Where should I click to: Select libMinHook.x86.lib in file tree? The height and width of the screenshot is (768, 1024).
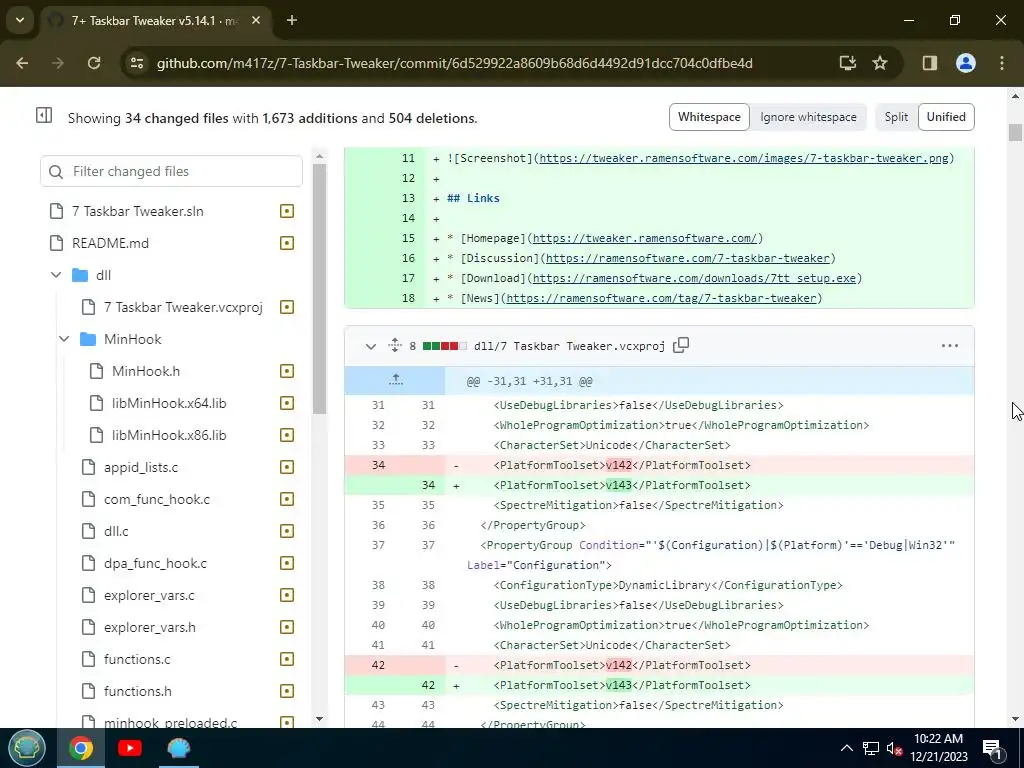point(169,435)
